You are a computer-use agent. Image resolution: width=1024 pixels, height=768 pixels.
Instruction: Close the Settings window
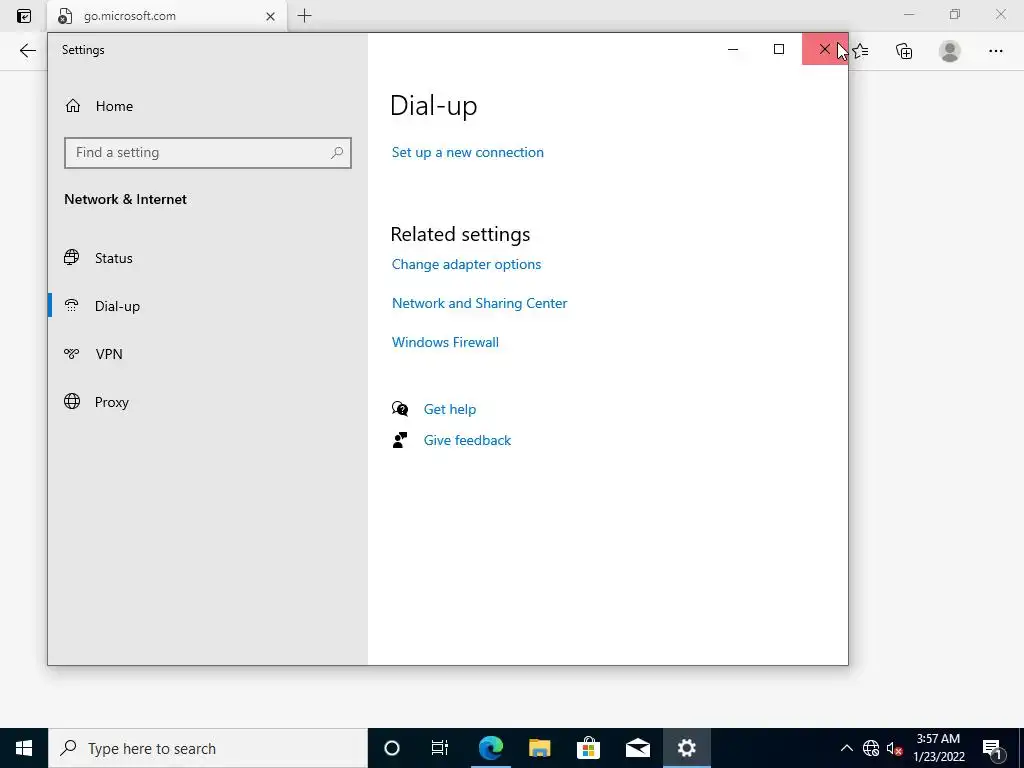pyautogui.click(x=825, y=50)
